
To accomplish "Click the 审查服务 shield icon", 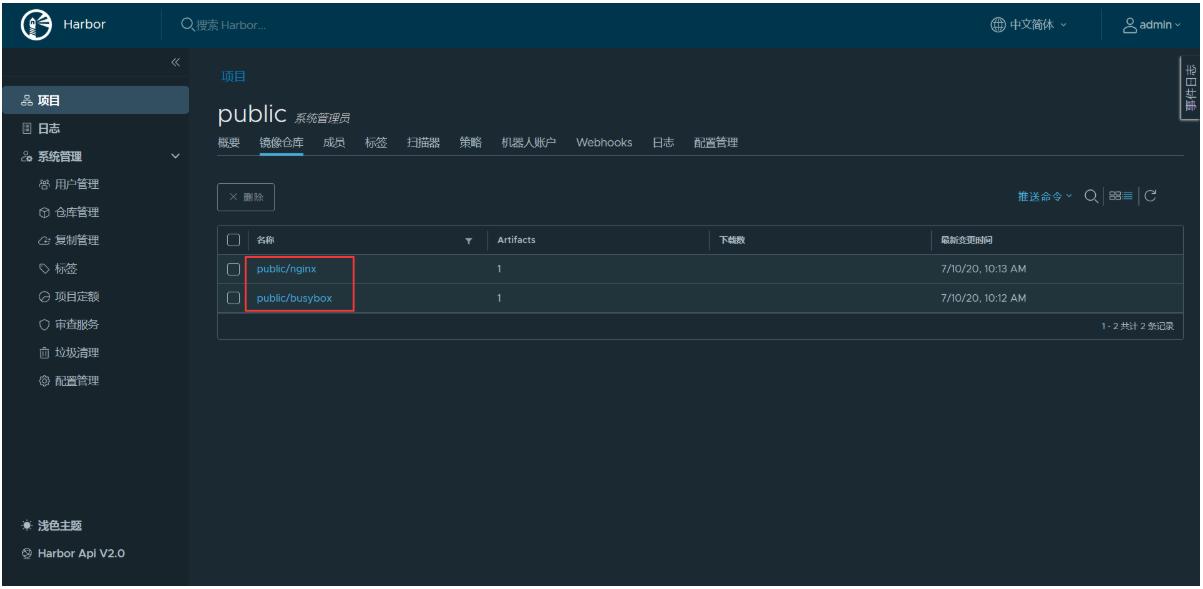I will 44,325.
